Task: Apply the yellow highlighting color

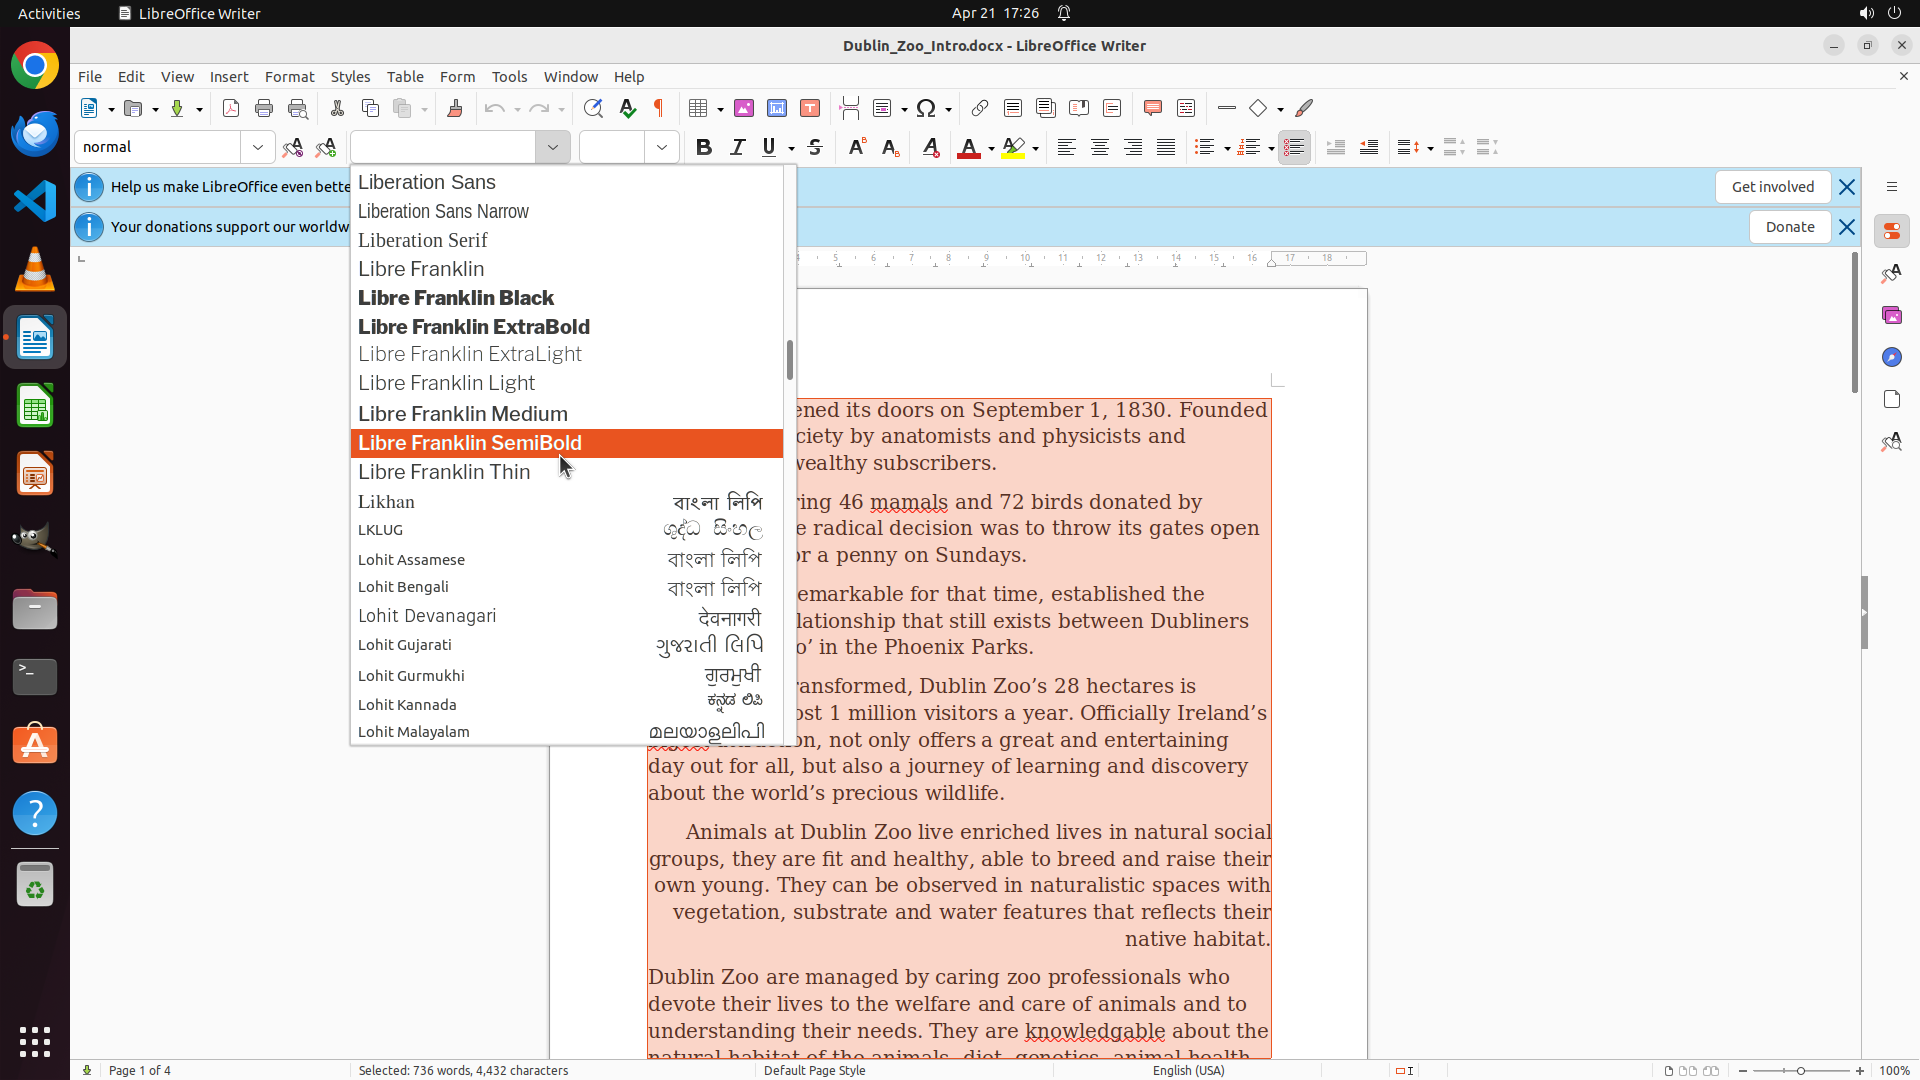Action: pos(1013,147)
